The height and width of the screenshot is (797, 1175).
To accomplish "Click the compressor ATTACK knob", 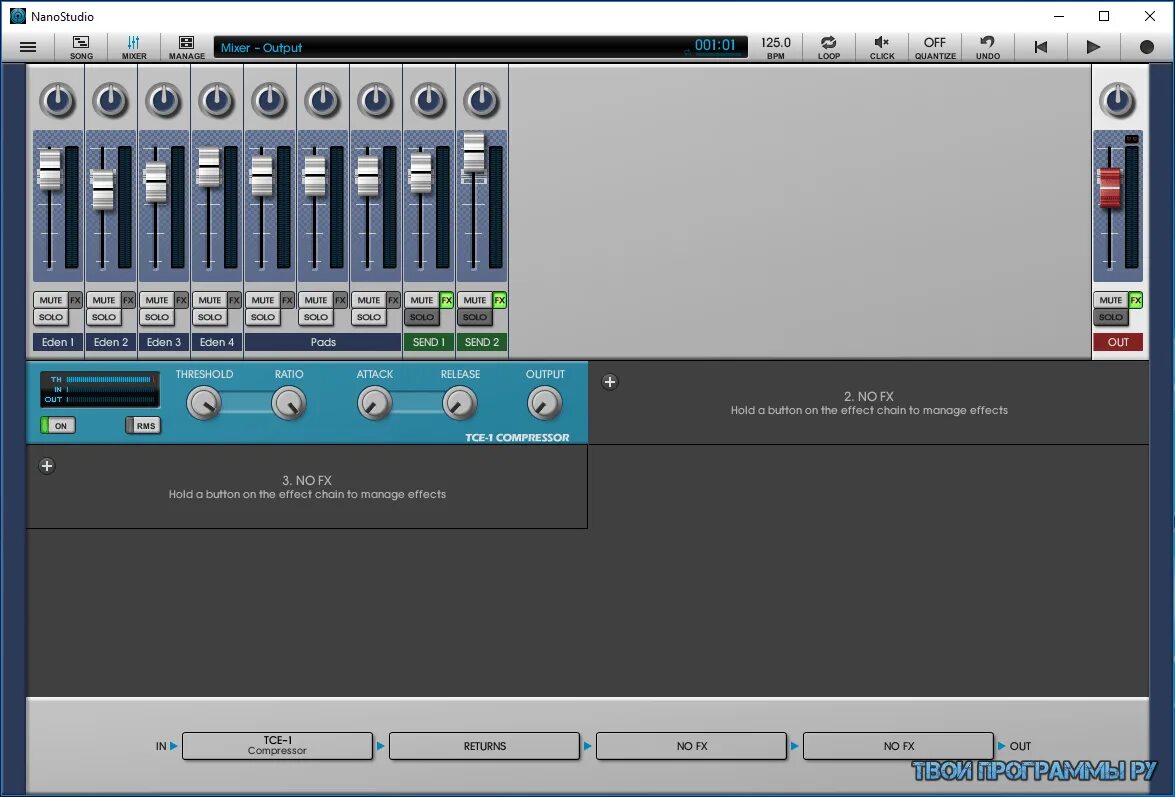I will (x=374, y=403).
